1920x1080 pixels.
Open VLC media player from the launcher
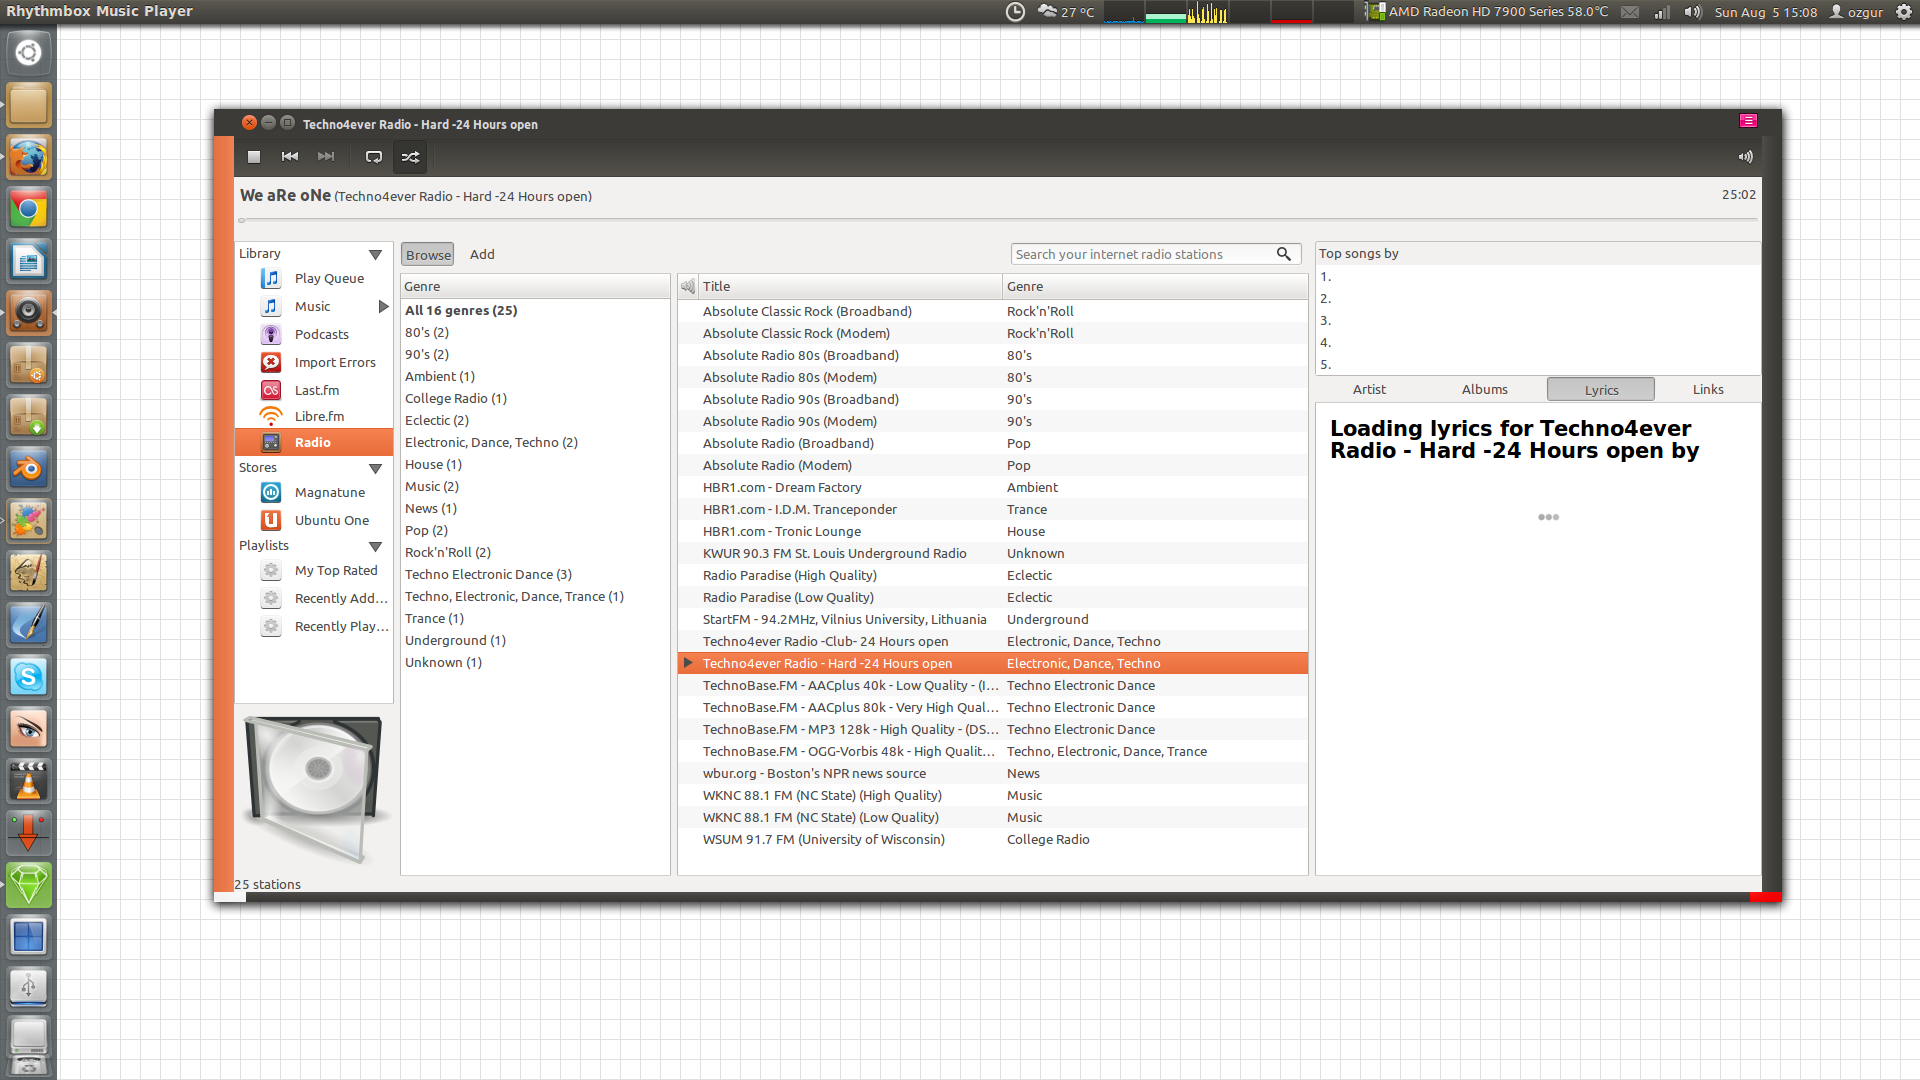pos(28,782)
